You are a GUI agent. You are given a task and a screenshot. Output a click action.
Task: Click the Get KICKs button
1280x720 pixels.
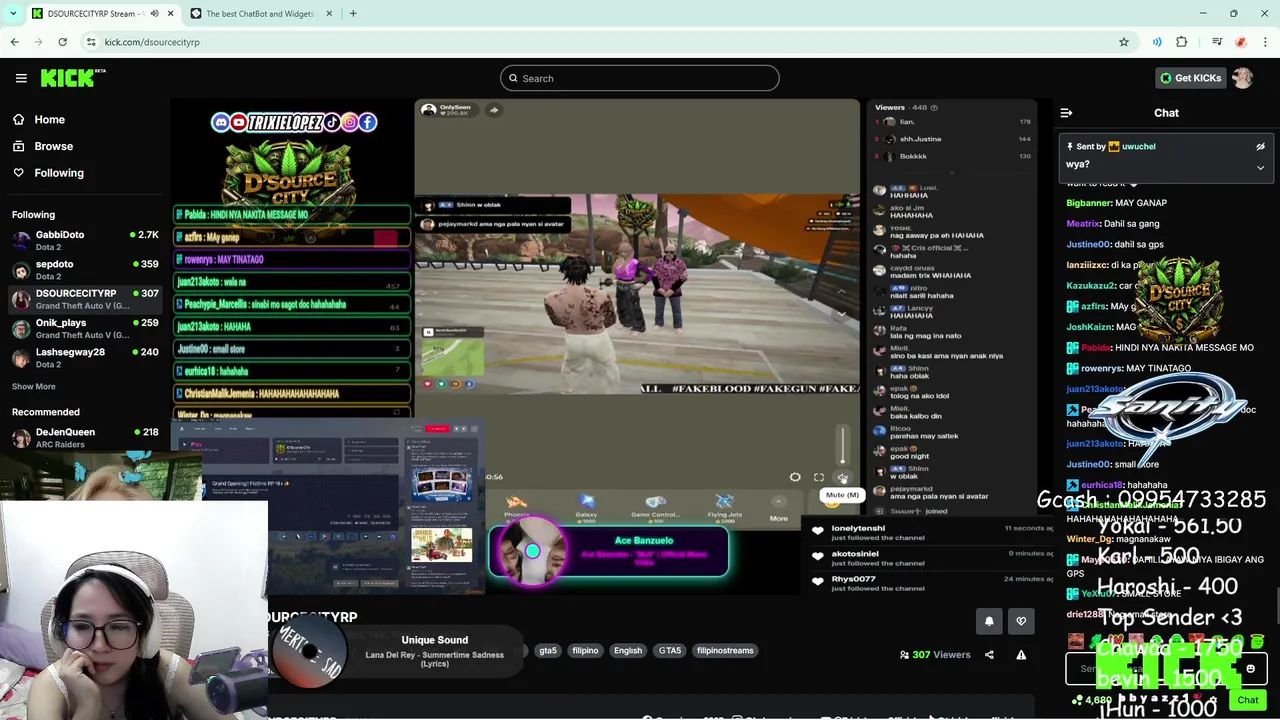click(1190, 78)
